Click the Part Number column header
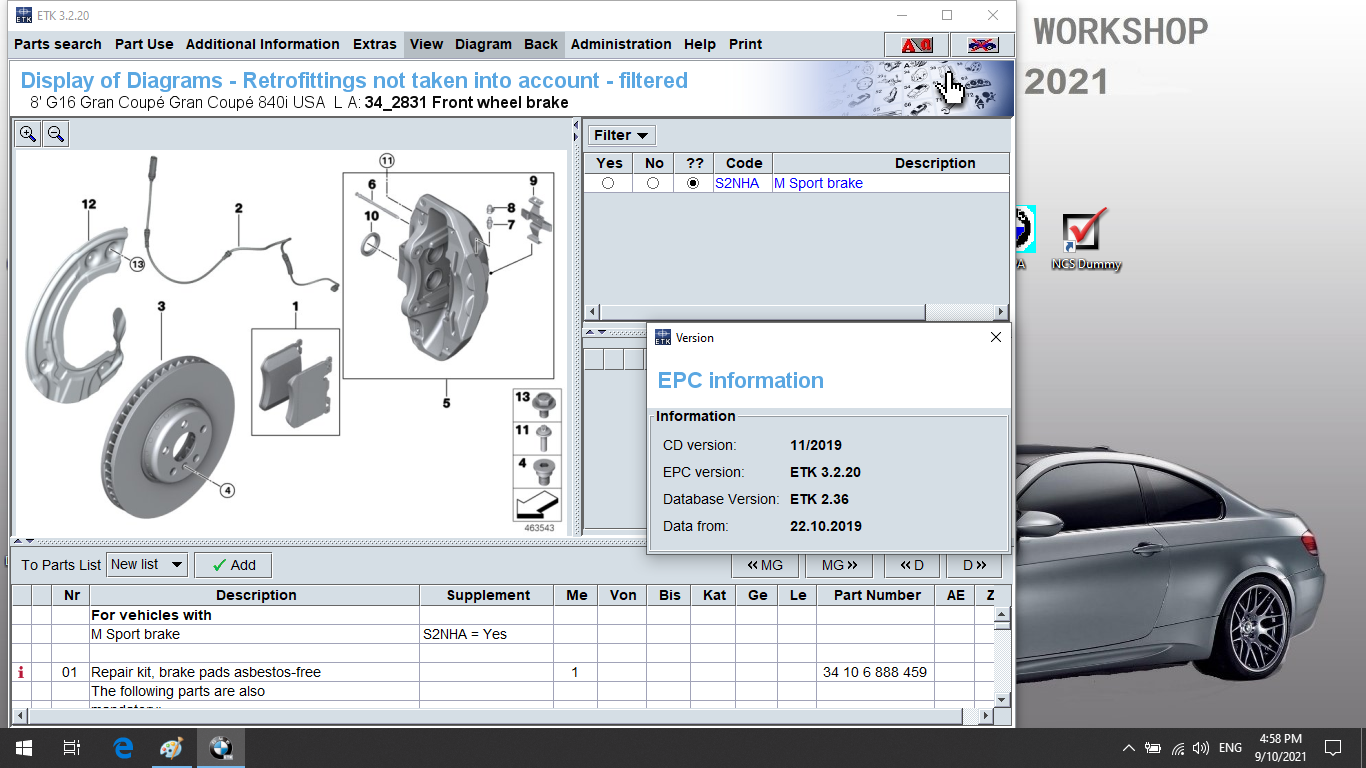The width and height of the screenshot is (1366, 768). [876, 595]
